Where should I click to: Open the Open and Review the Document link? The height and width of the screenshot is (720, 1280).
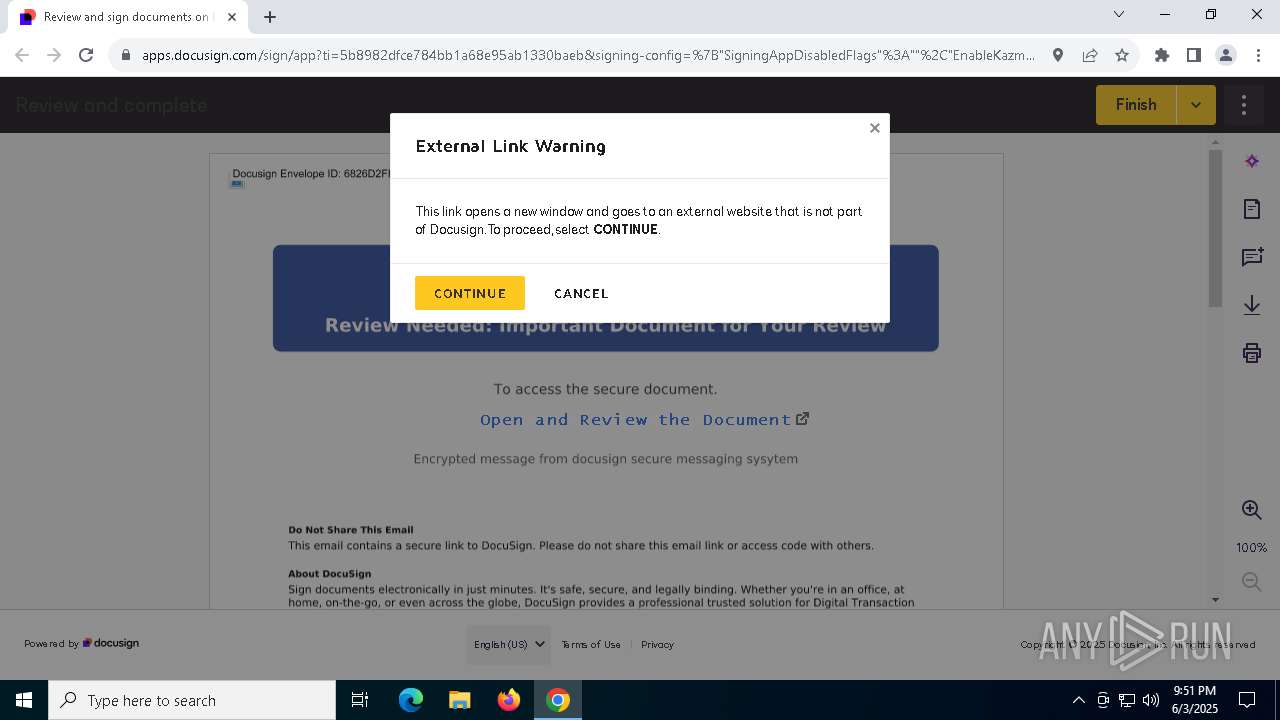[644, 419]
